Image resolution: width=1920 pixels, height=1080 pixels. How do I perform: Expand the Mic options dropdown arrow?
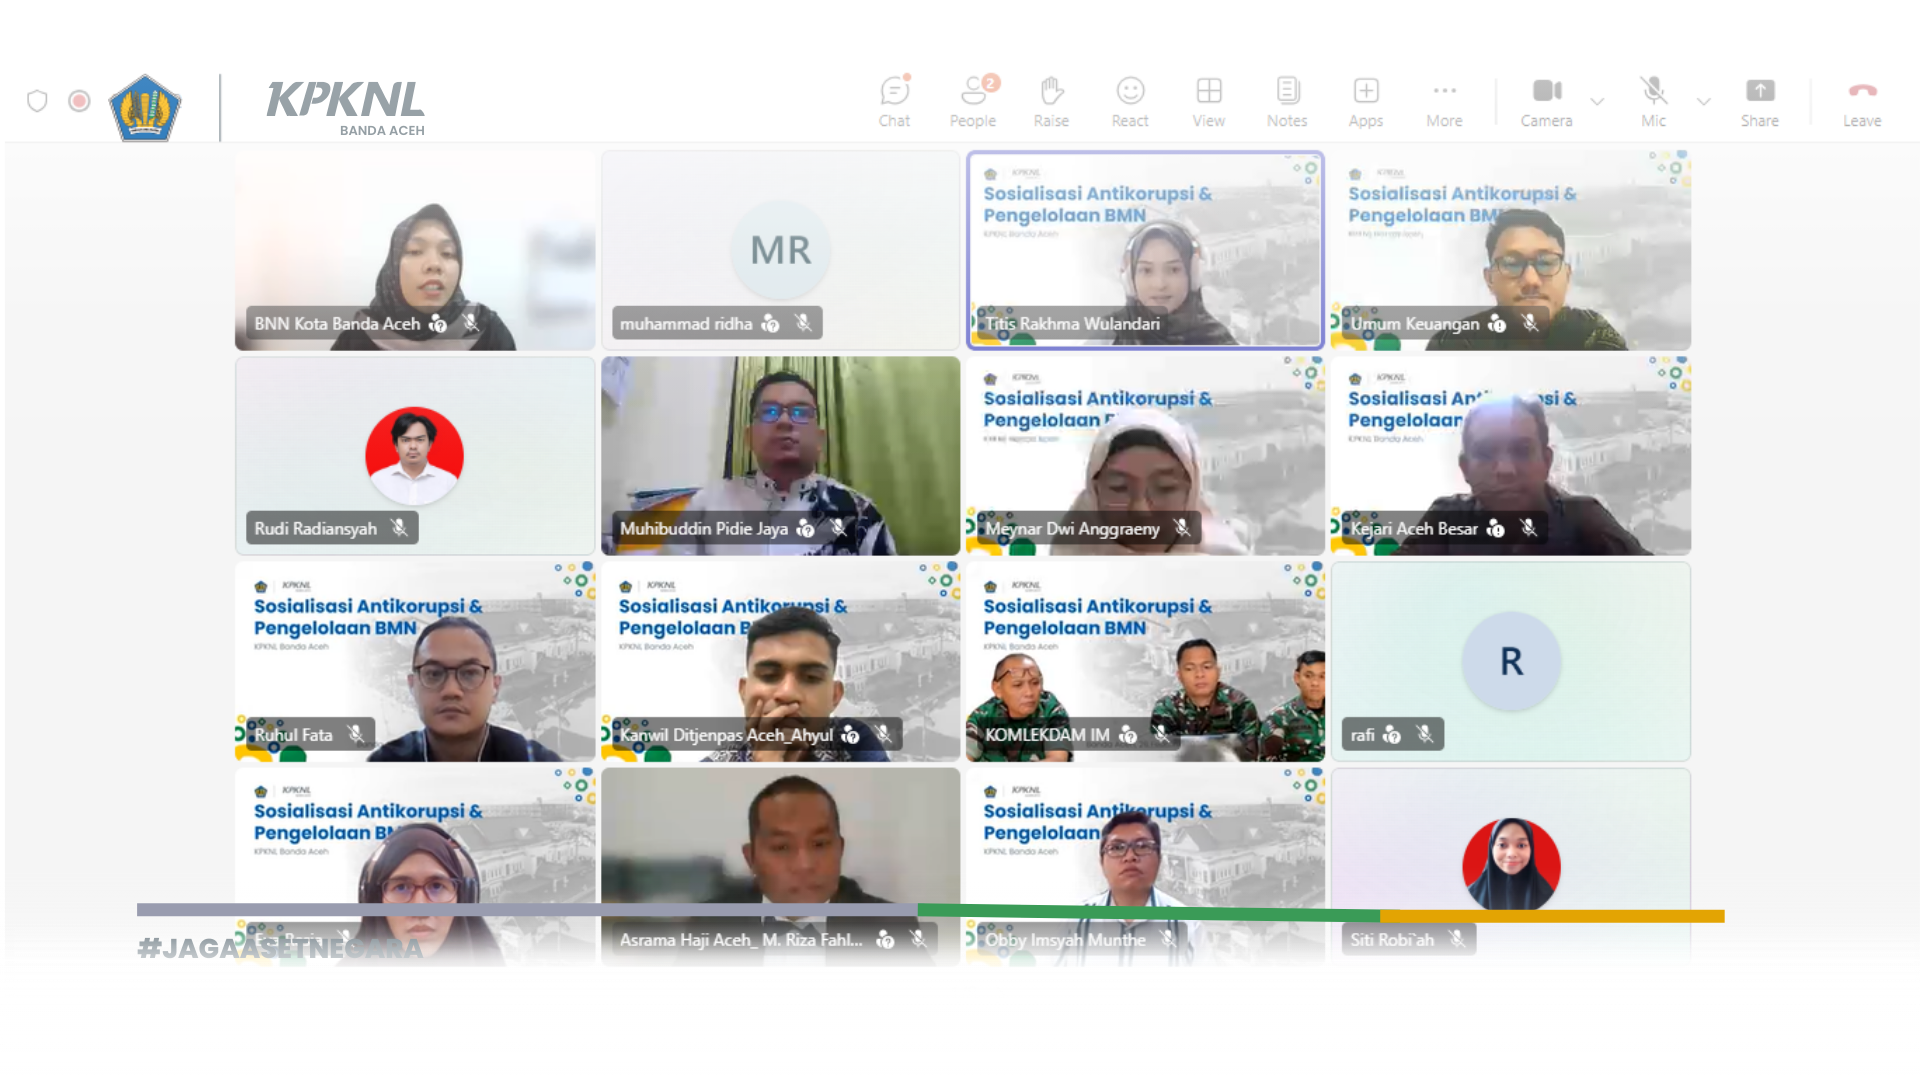coord(1703,101)
